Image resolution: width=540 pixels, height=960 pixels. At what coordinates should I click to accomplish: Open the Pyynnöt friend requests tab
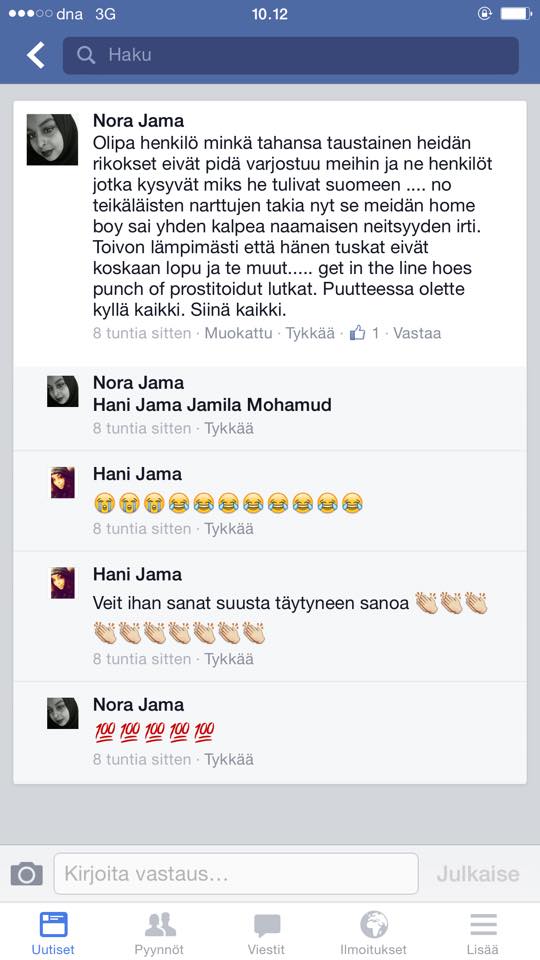click(159, 934)
